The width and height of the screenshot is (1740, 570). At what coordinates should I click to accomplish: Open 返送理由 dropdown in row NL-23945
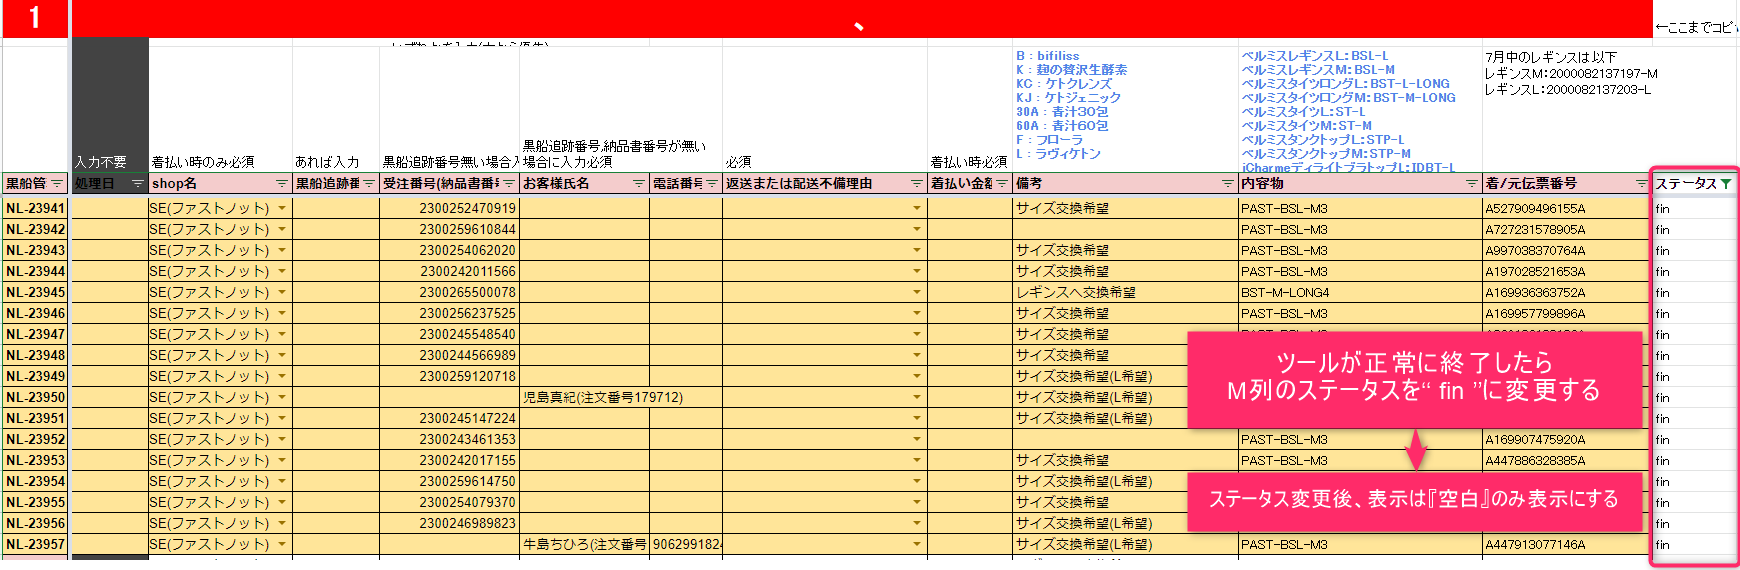(917, 292)
